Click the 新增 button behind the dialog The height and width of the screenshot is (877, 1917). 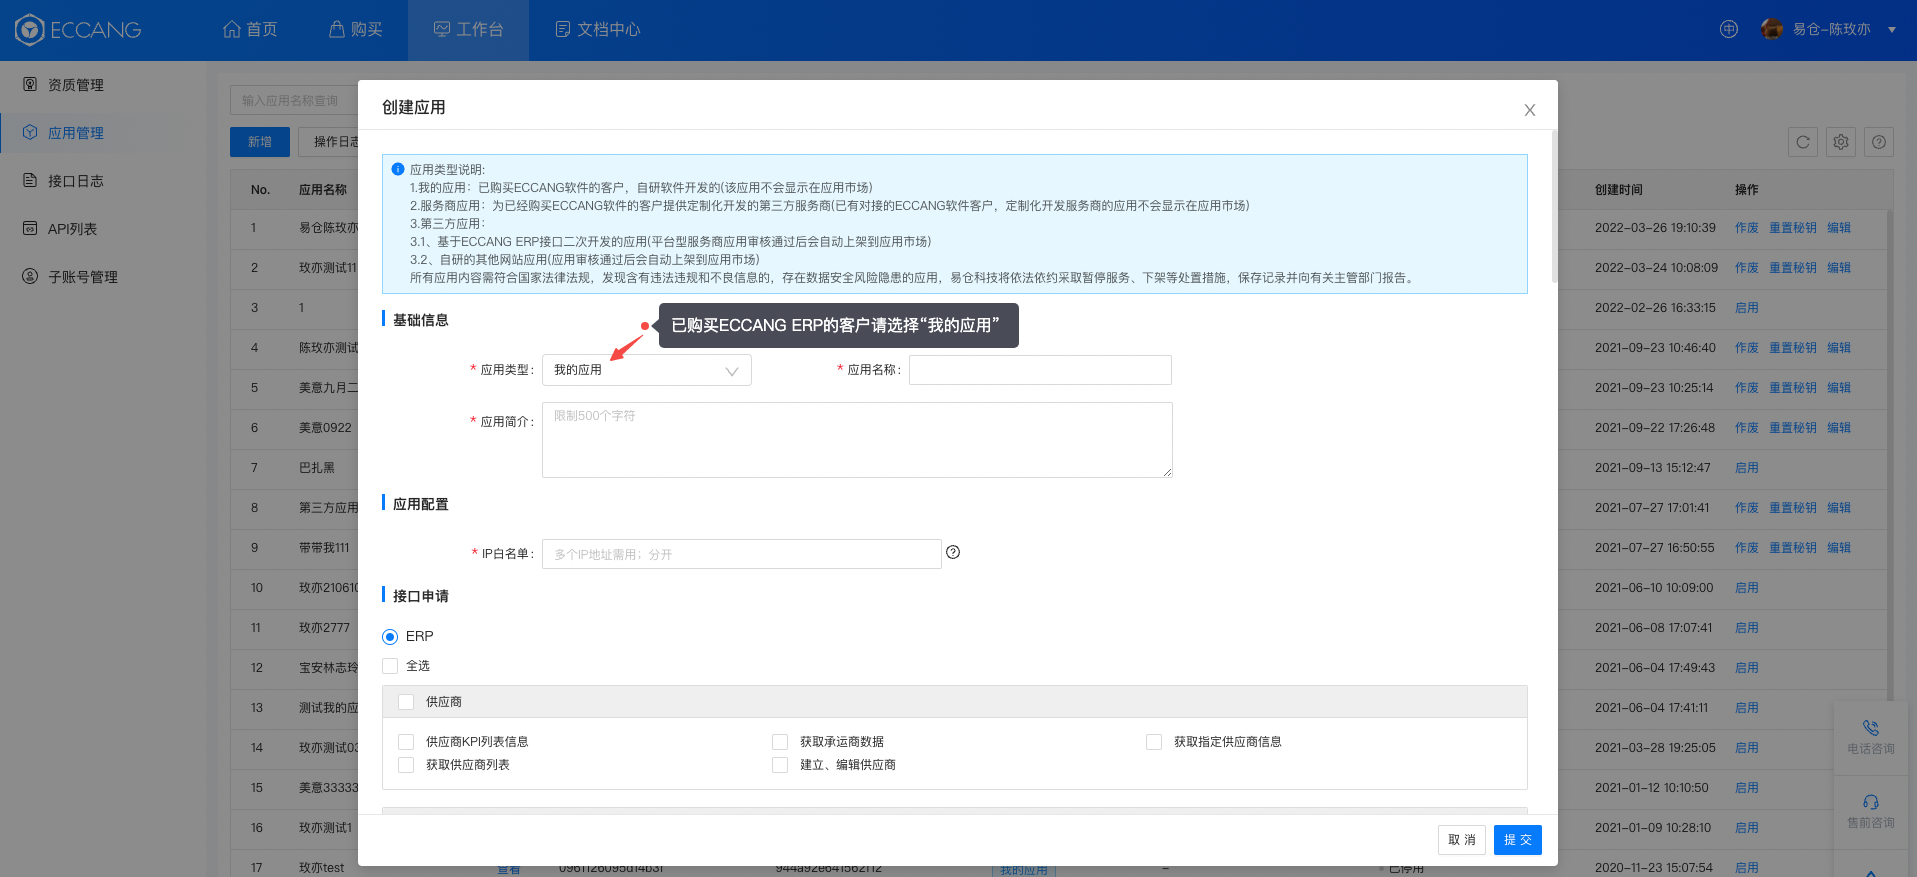[260, 142]
